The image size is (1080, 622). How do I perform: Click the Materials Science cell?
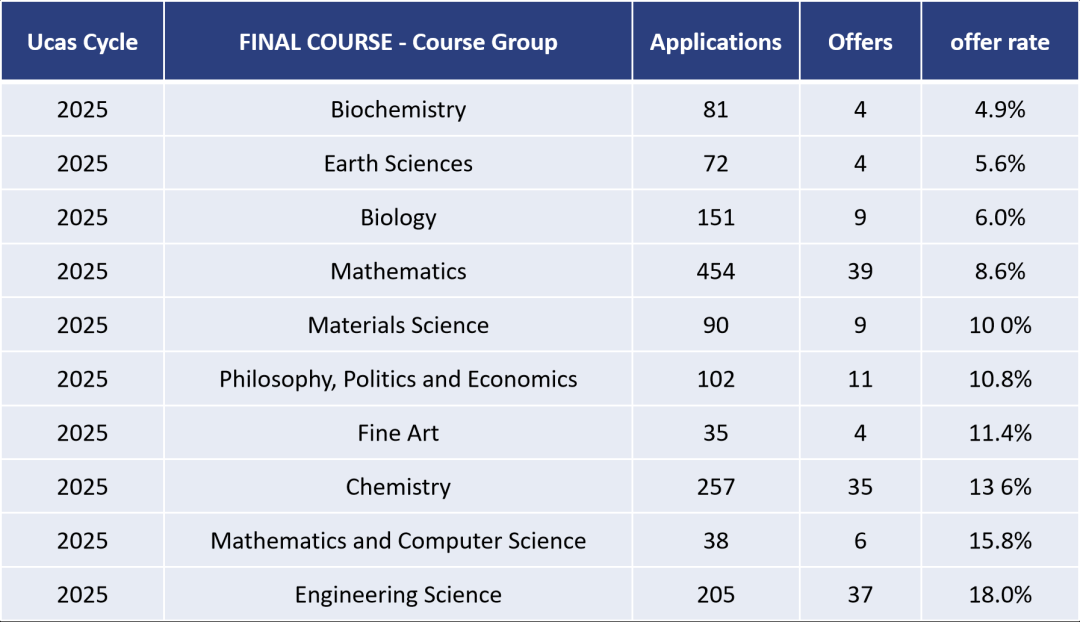pyautogui.click(x=398, y=326)
